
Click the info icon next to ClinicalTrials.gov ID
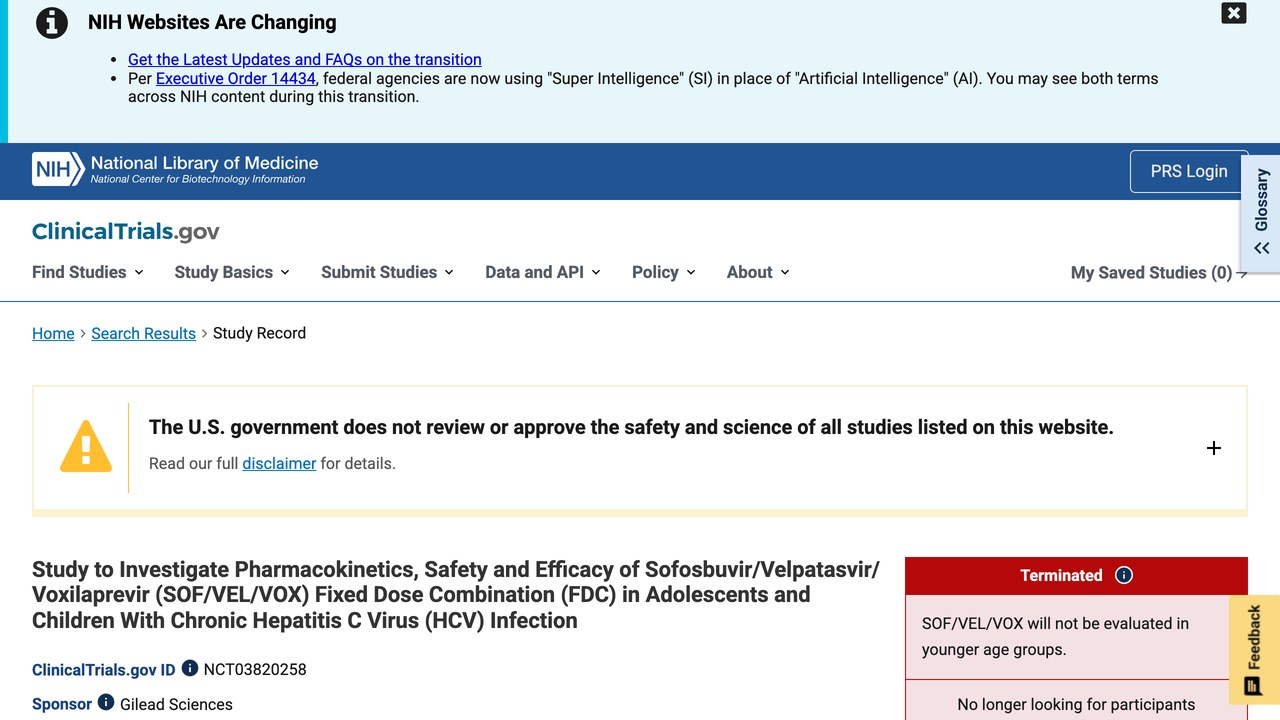190,668
